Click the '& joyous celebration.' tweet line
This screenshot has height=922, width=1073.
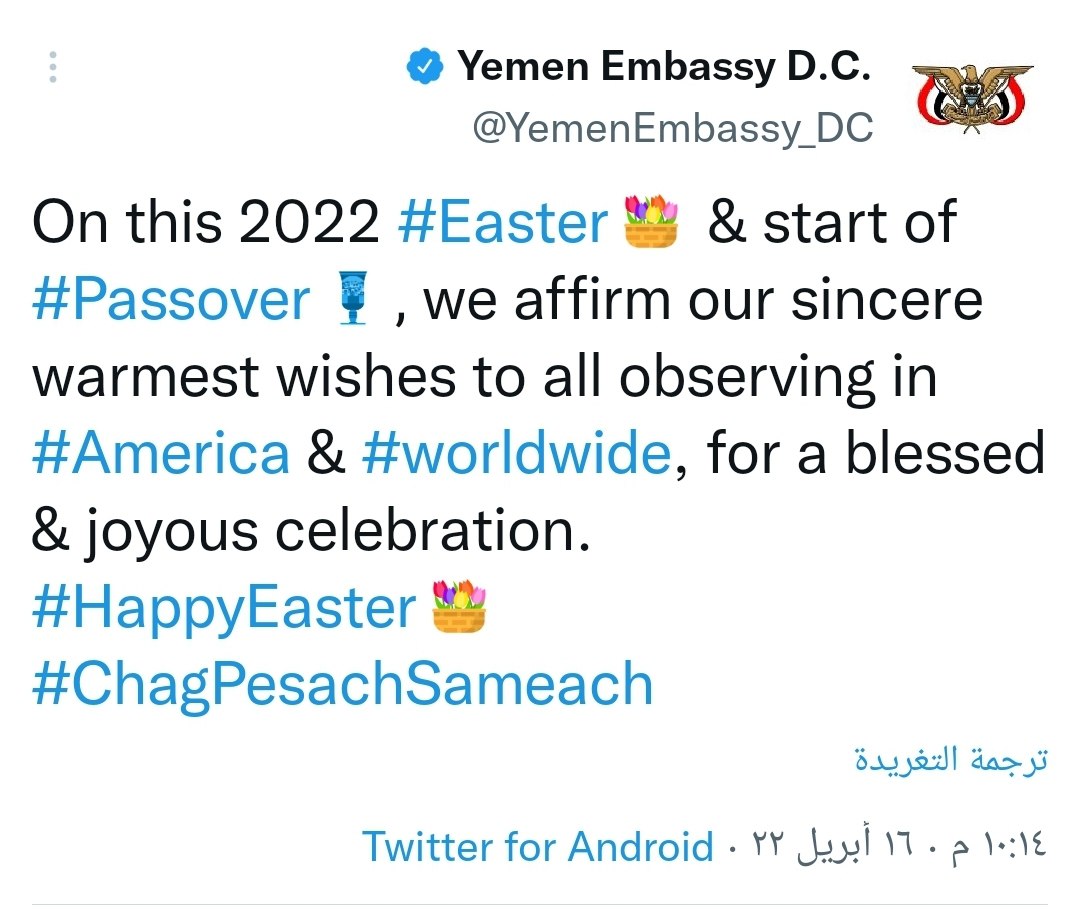tap(311, 530)
